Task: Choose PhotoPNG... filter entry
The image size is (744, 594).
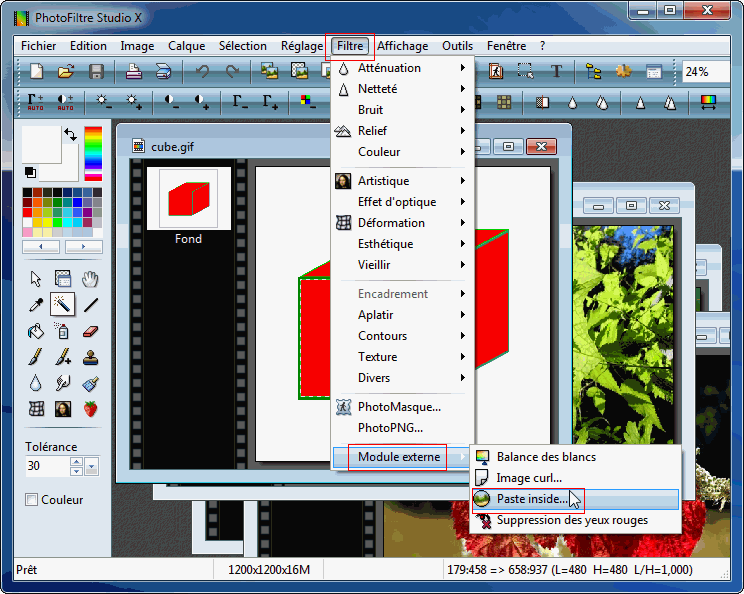Action: point(402,428)
